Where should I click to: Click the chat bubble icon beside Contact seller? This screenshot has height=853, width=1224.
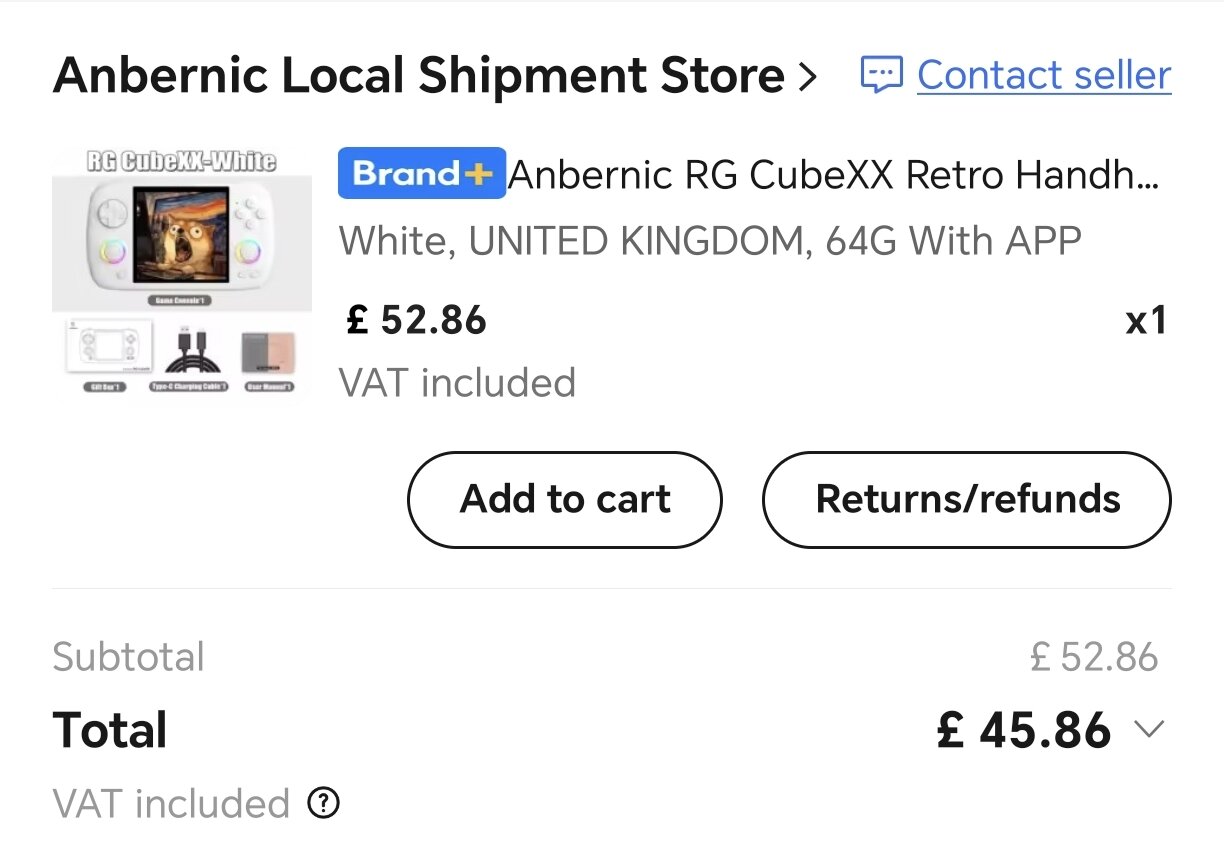click(882, 75)
